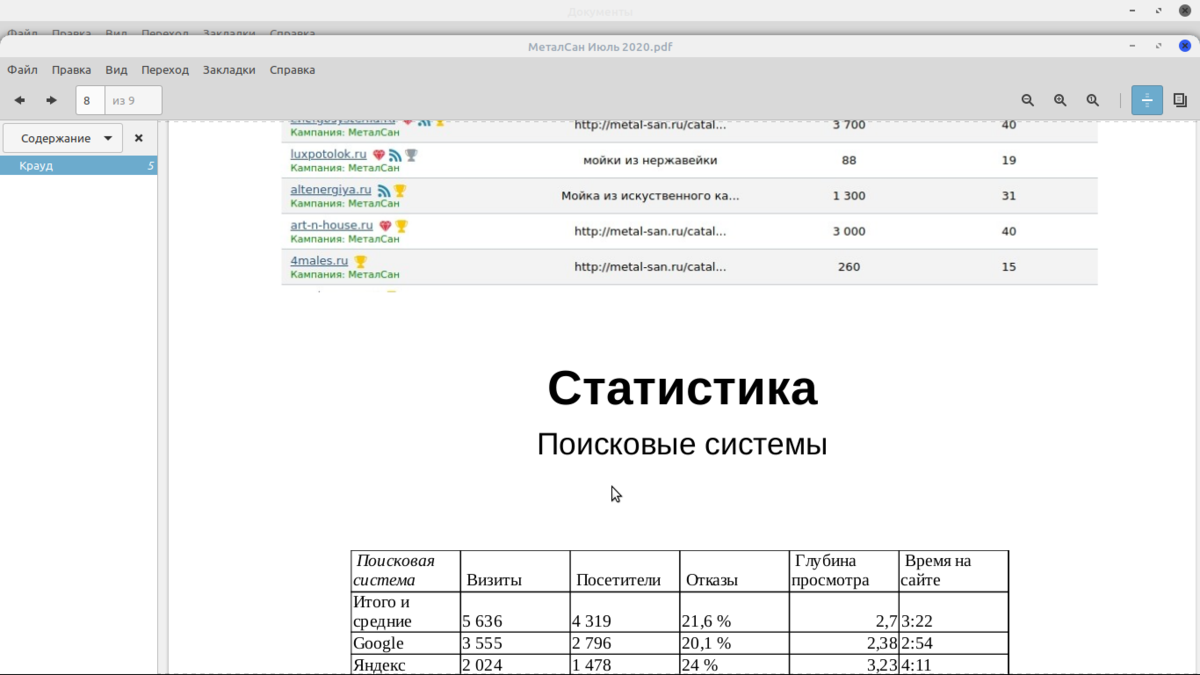Click the zoom out magnifier icon

[1027, 100]
